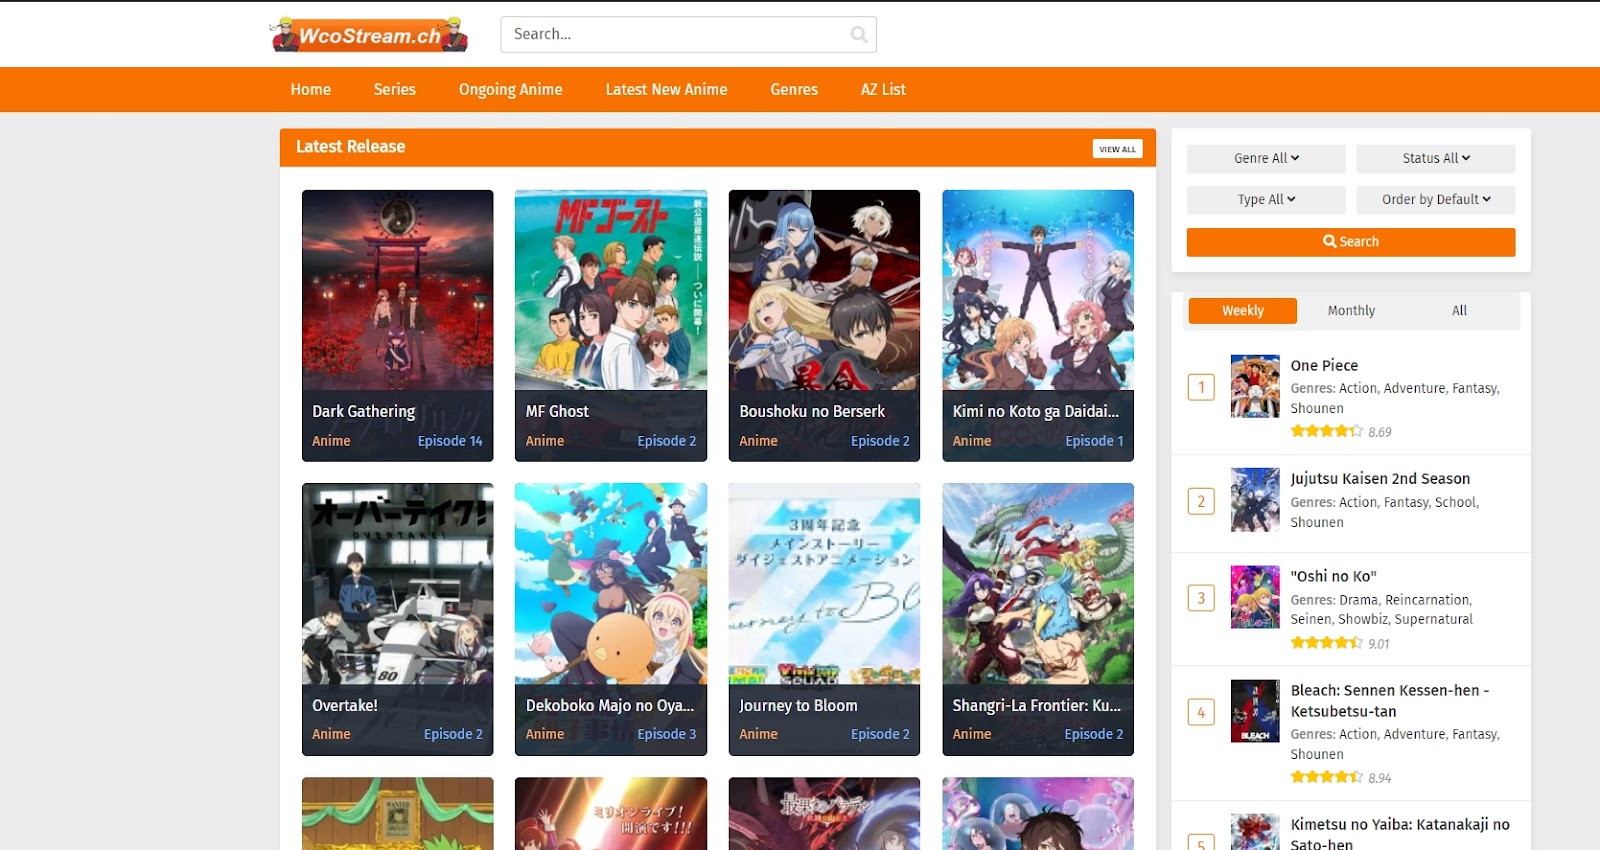Image resolution: width=1600 pixels, height=850 pixels.
Task: Go to Latest New Anime
Action: [x=666, y=89]
